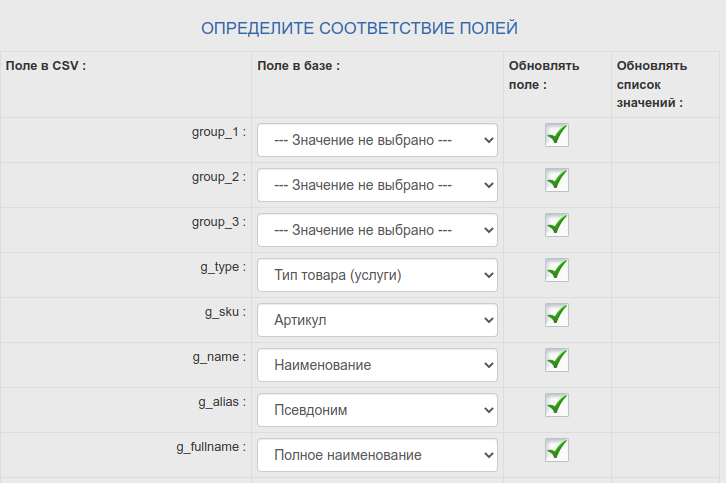Click the 'Поле в базе' column header
Screen dimensions: 726x483
point(299,66)
